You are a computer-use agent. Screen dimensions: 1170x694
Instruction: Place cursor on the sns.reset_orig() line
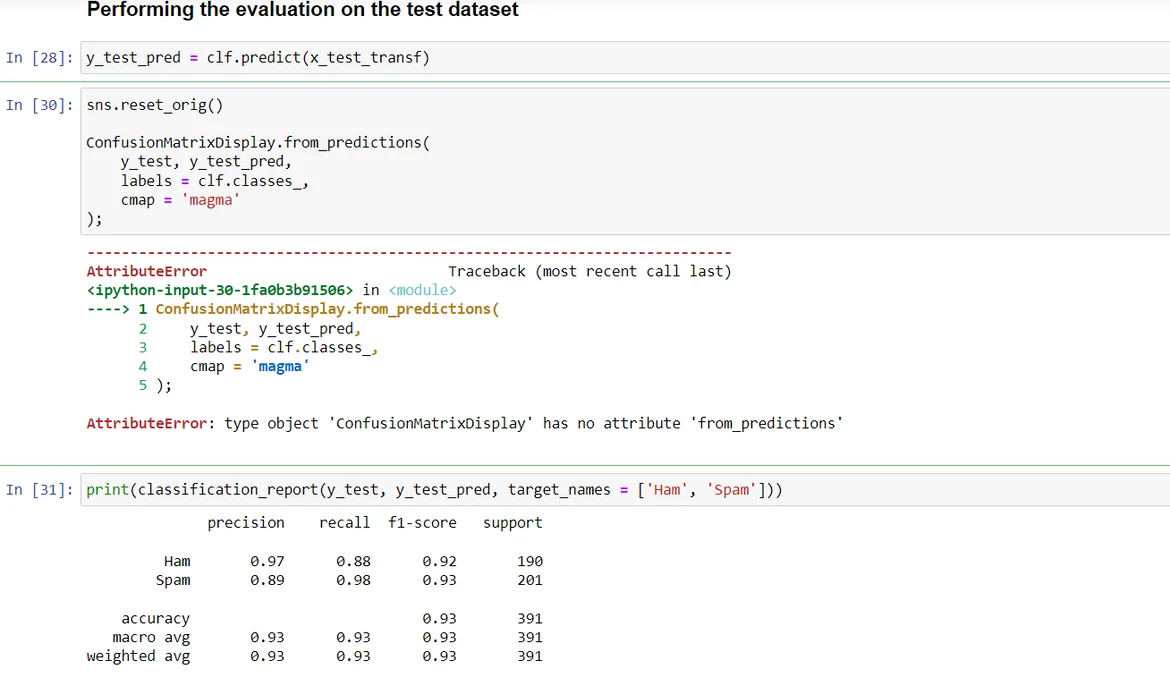click(x=155, y=105)
